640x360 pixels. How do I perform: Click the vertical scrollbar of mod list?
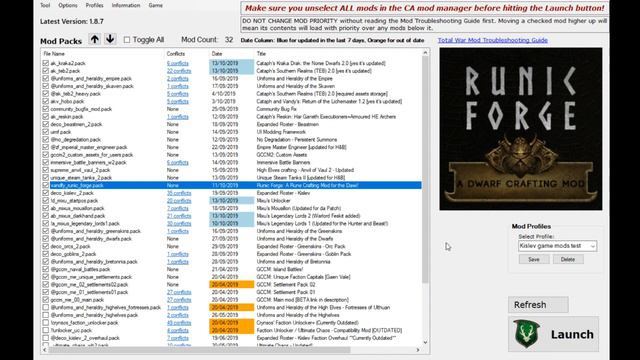point(425,169)
